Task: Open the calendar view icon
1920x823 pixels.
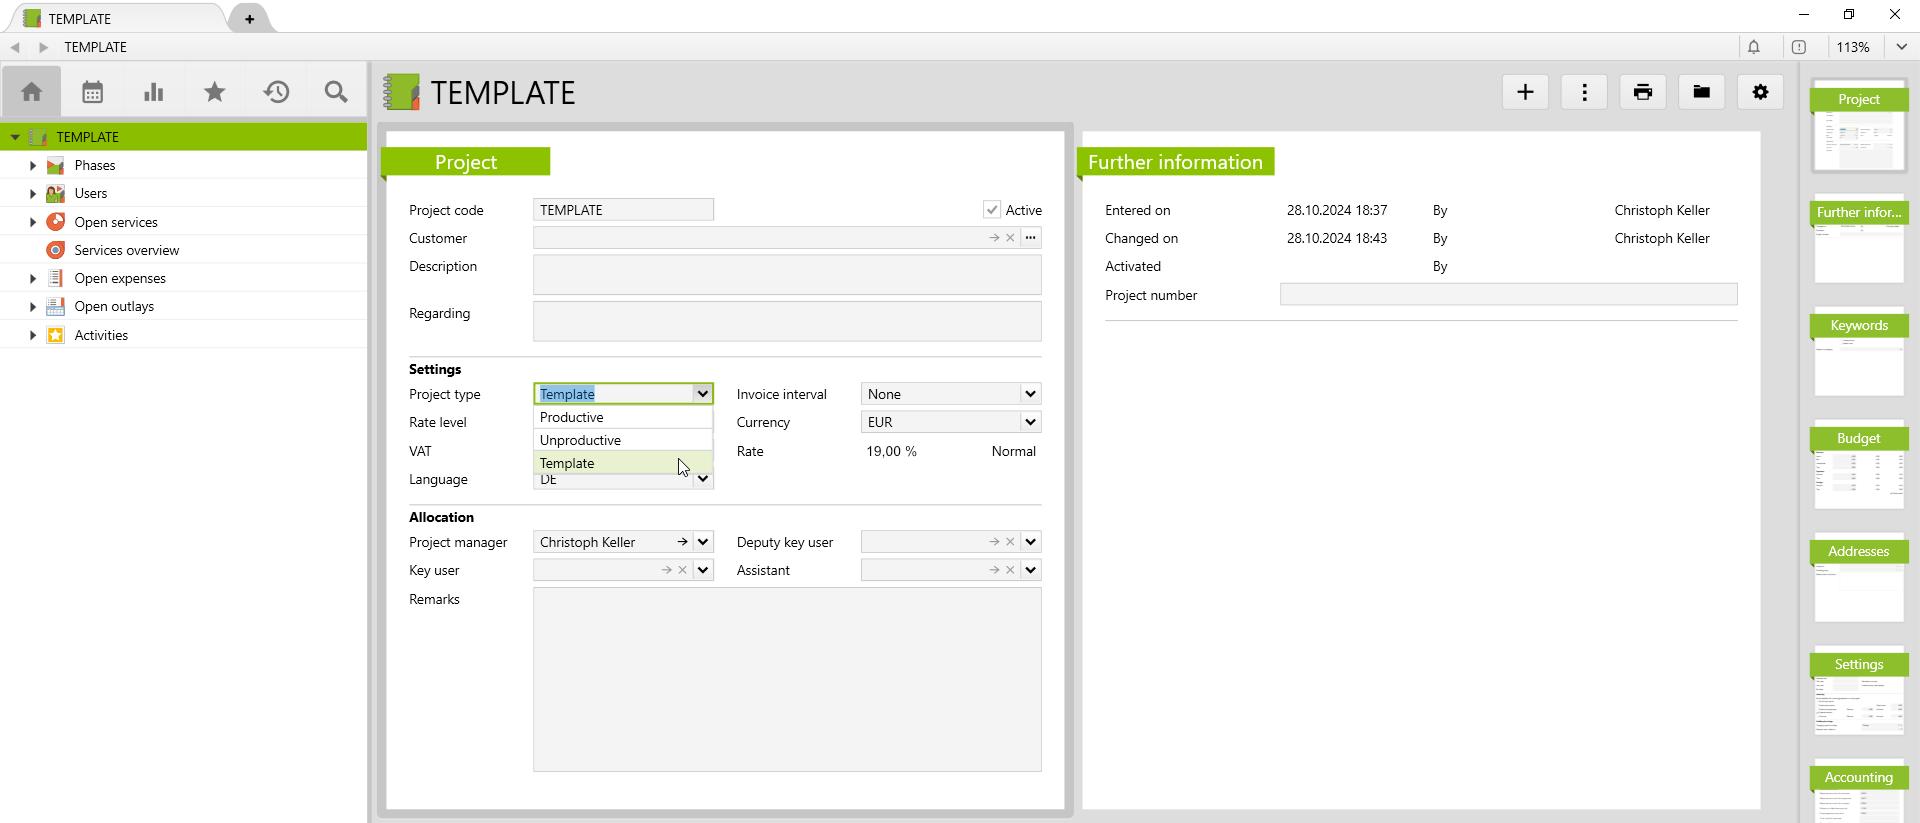Action: tap(92, 93)
